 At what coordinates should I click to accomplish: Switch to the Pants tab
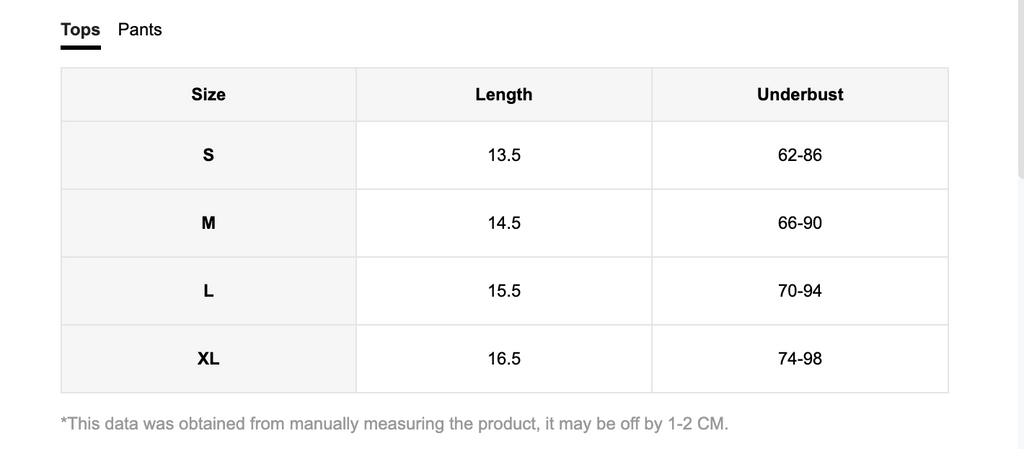tap(140, 30)
